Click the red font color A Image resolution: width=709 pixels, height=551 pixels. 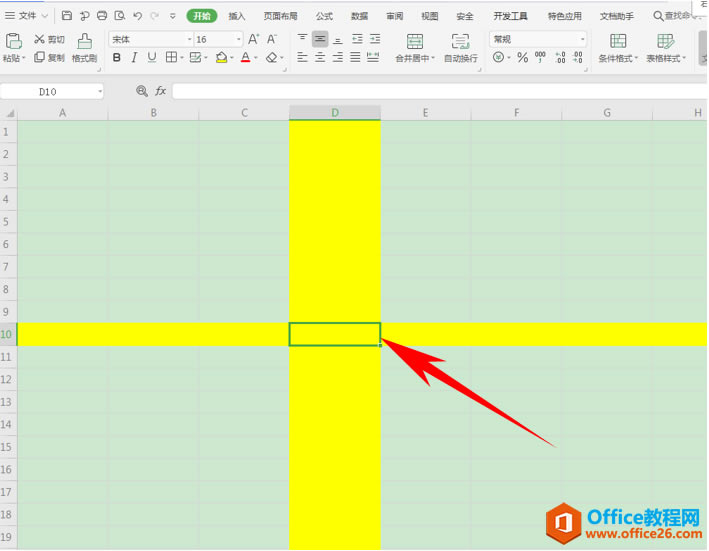[246, 57]
